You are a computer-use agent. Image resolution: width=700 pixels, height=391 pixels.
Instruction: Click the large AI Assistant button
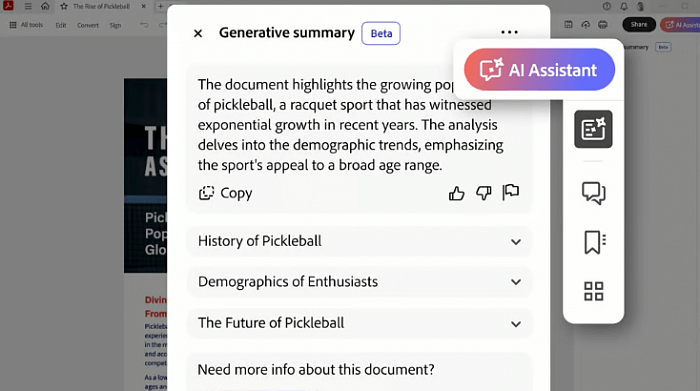[x=539, y=70]
